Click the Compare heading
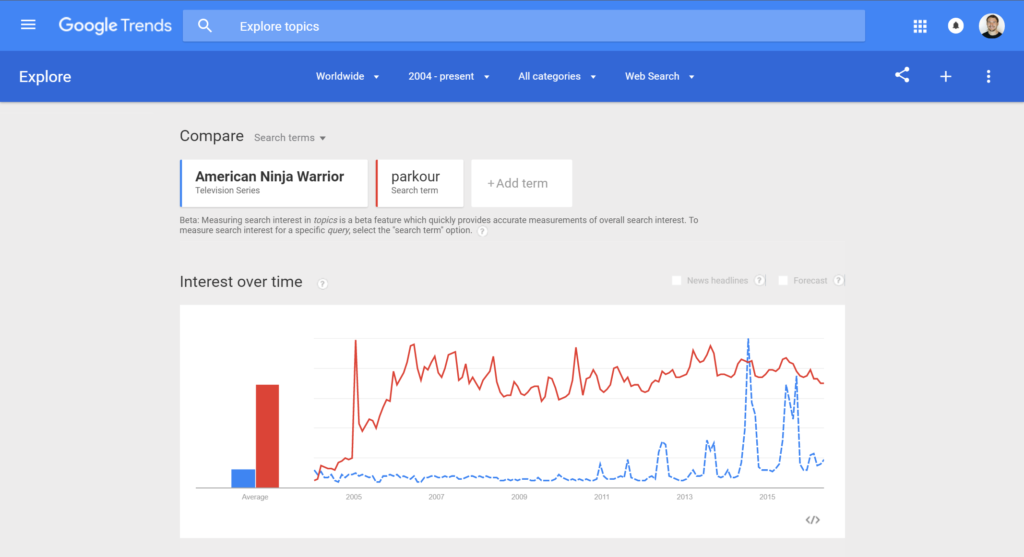 coord(212,136)
